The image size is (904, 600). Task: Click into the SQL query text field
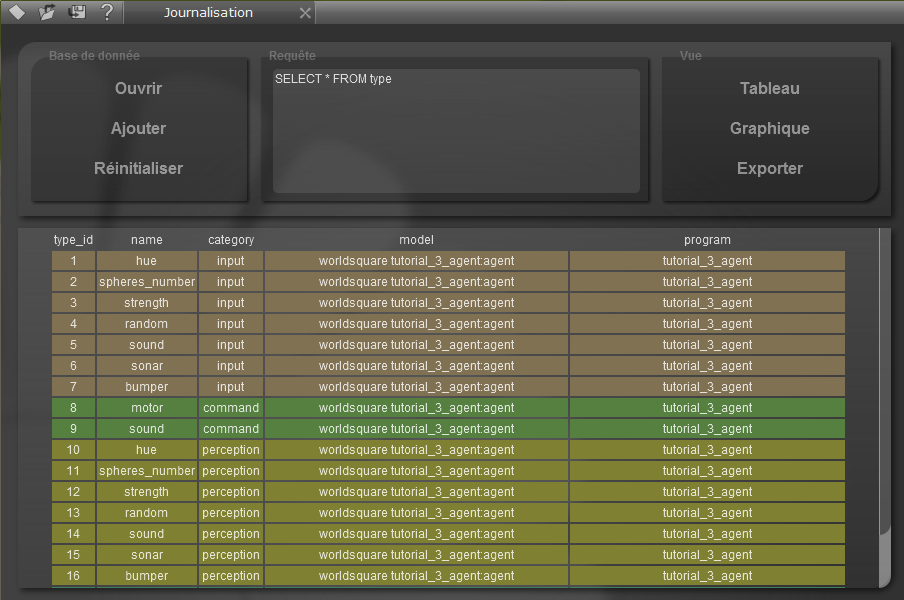point(456,131)
